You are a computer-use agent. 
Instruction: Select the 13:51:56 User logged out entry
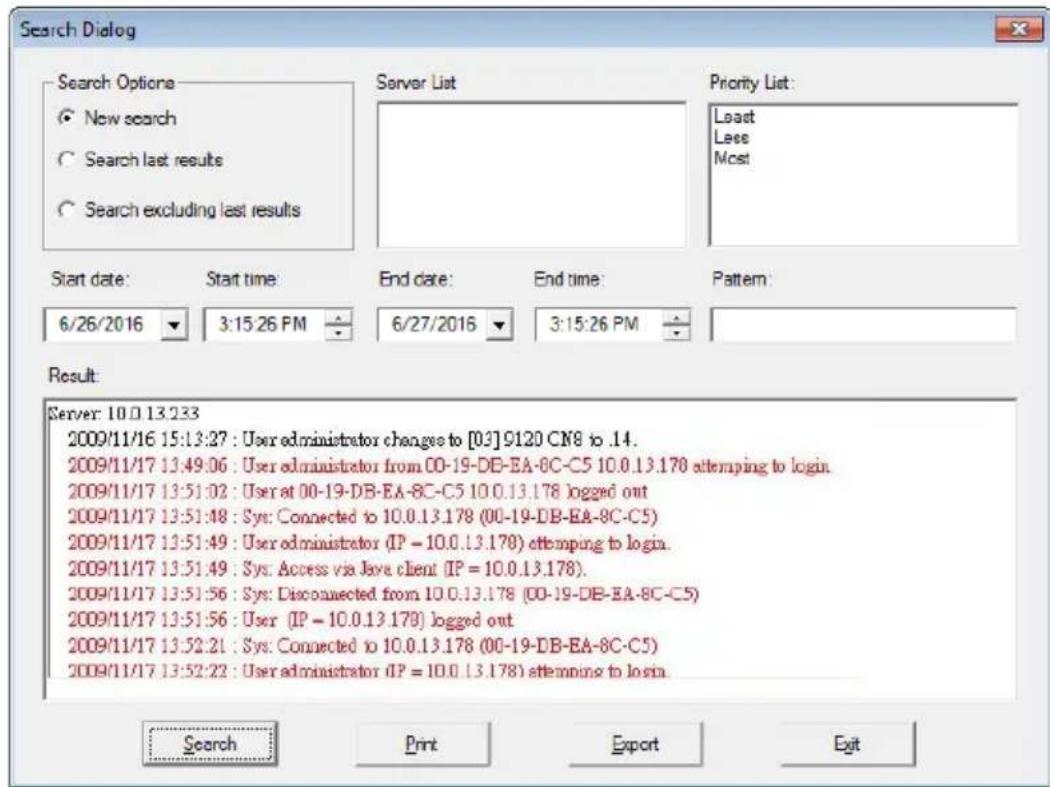(290, 620)
